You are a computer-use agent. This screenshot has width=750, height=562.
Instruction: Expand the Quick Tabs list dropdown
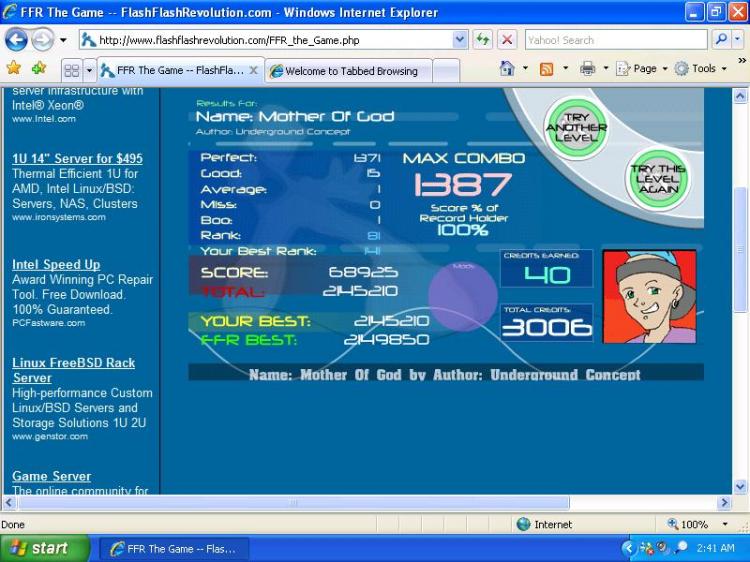tap(89, 71)
